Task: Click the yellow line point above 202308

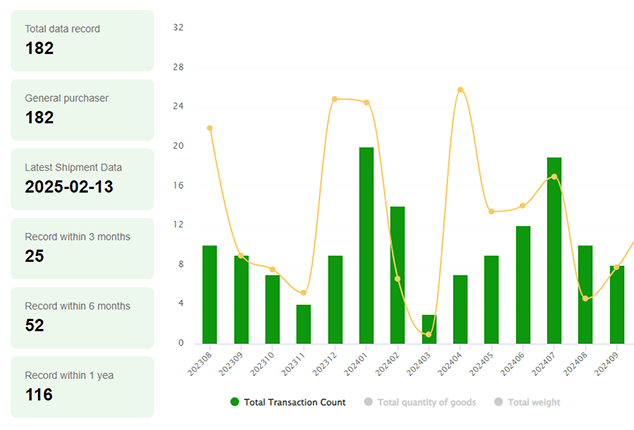Action: click(x=209, y=128)
